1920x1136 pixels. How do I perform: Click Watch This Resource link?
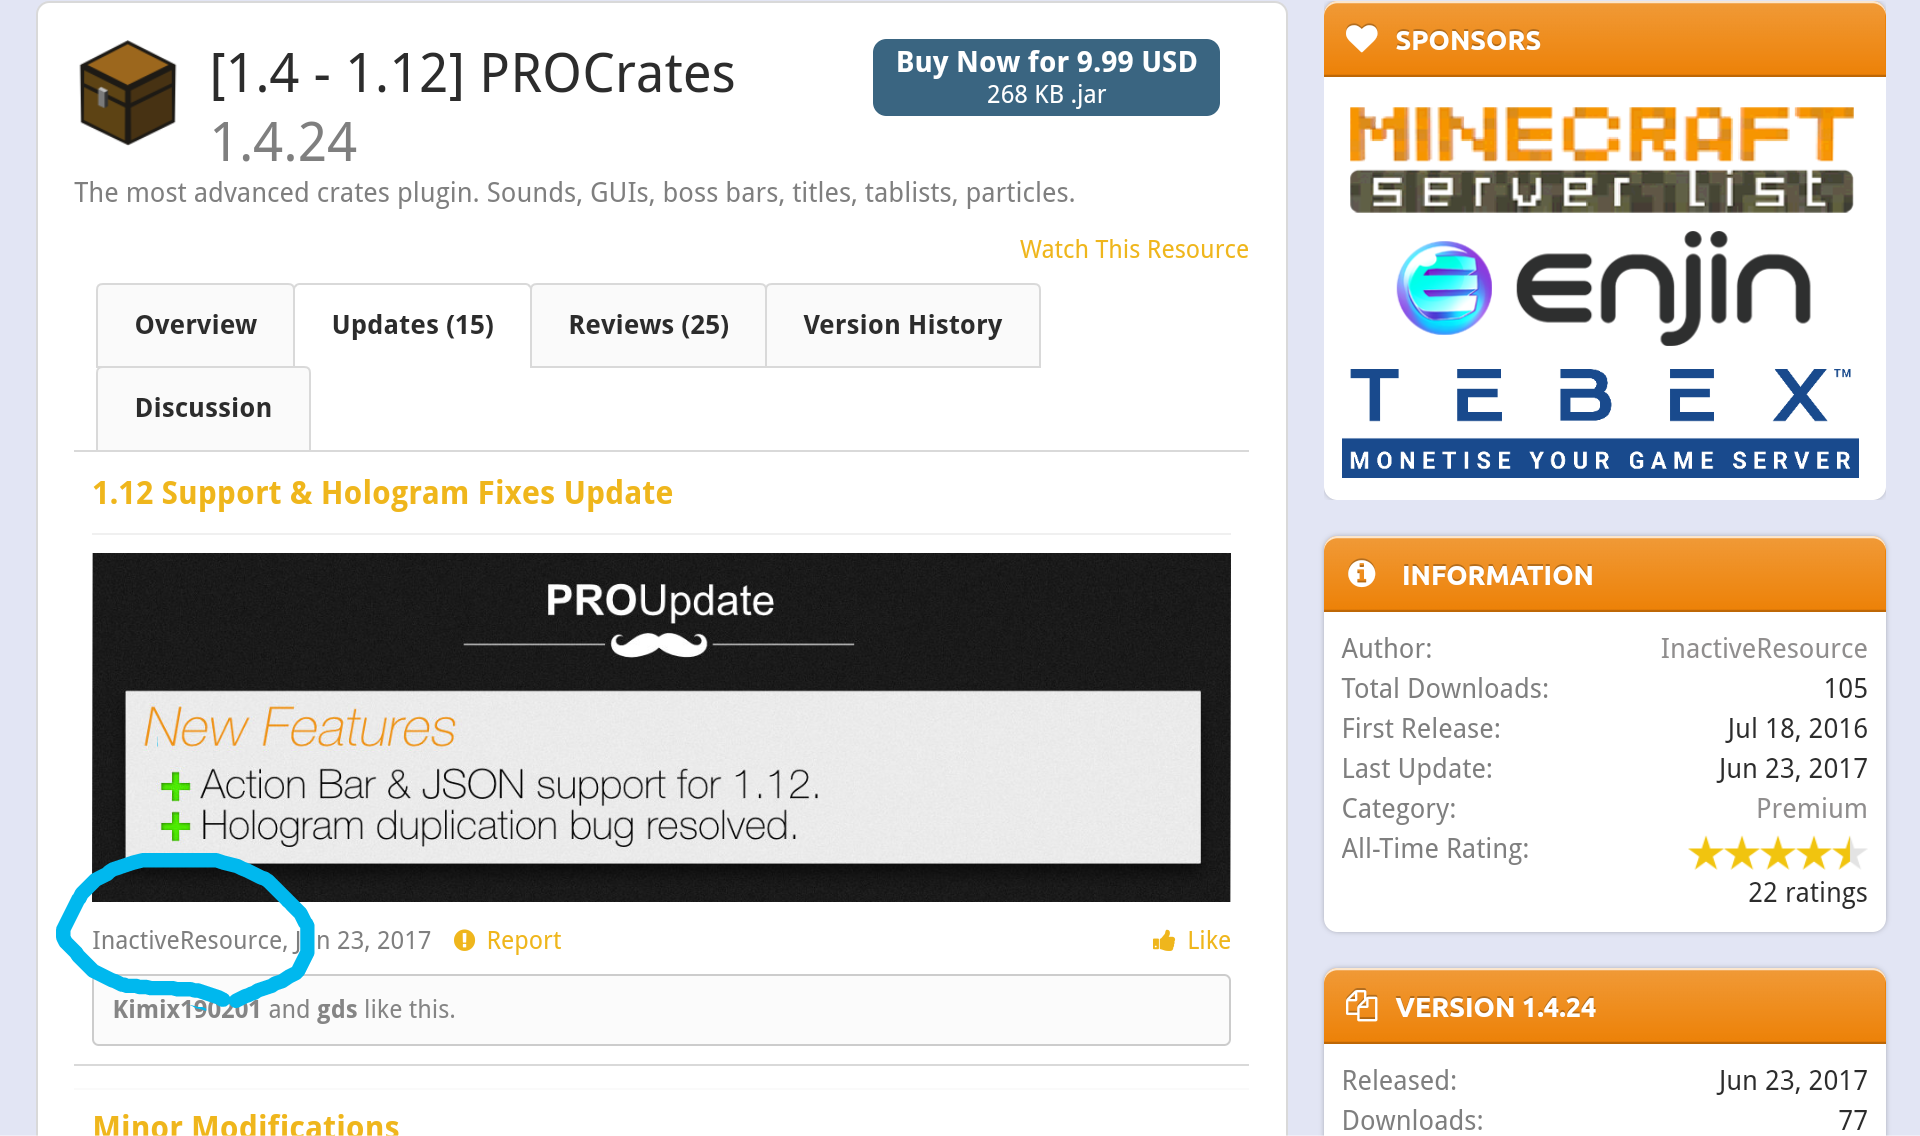coord(1134,249)
